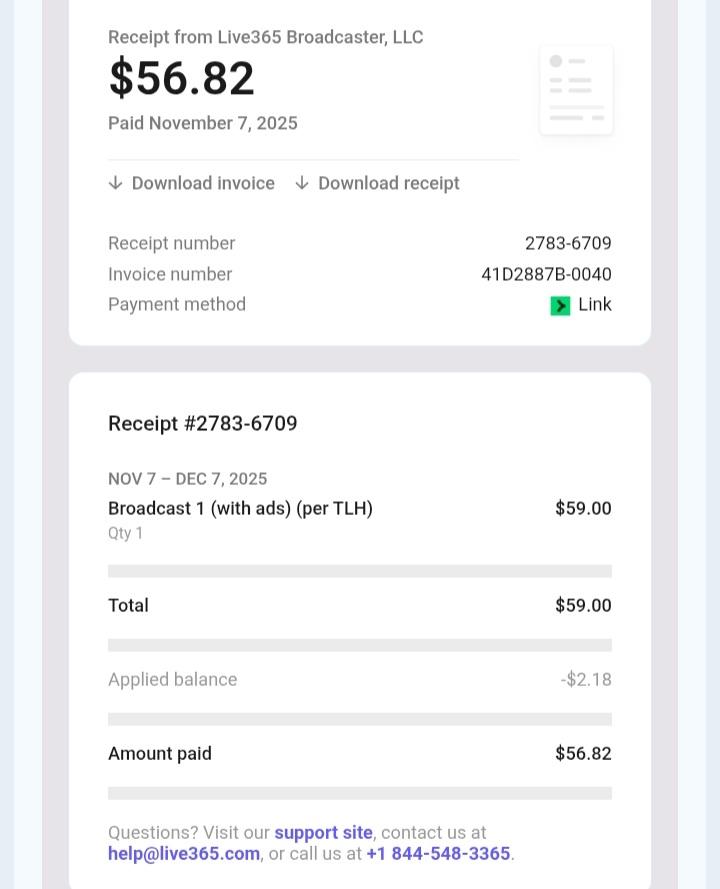Download the invoice via its text link

click(x=203, y=183)
